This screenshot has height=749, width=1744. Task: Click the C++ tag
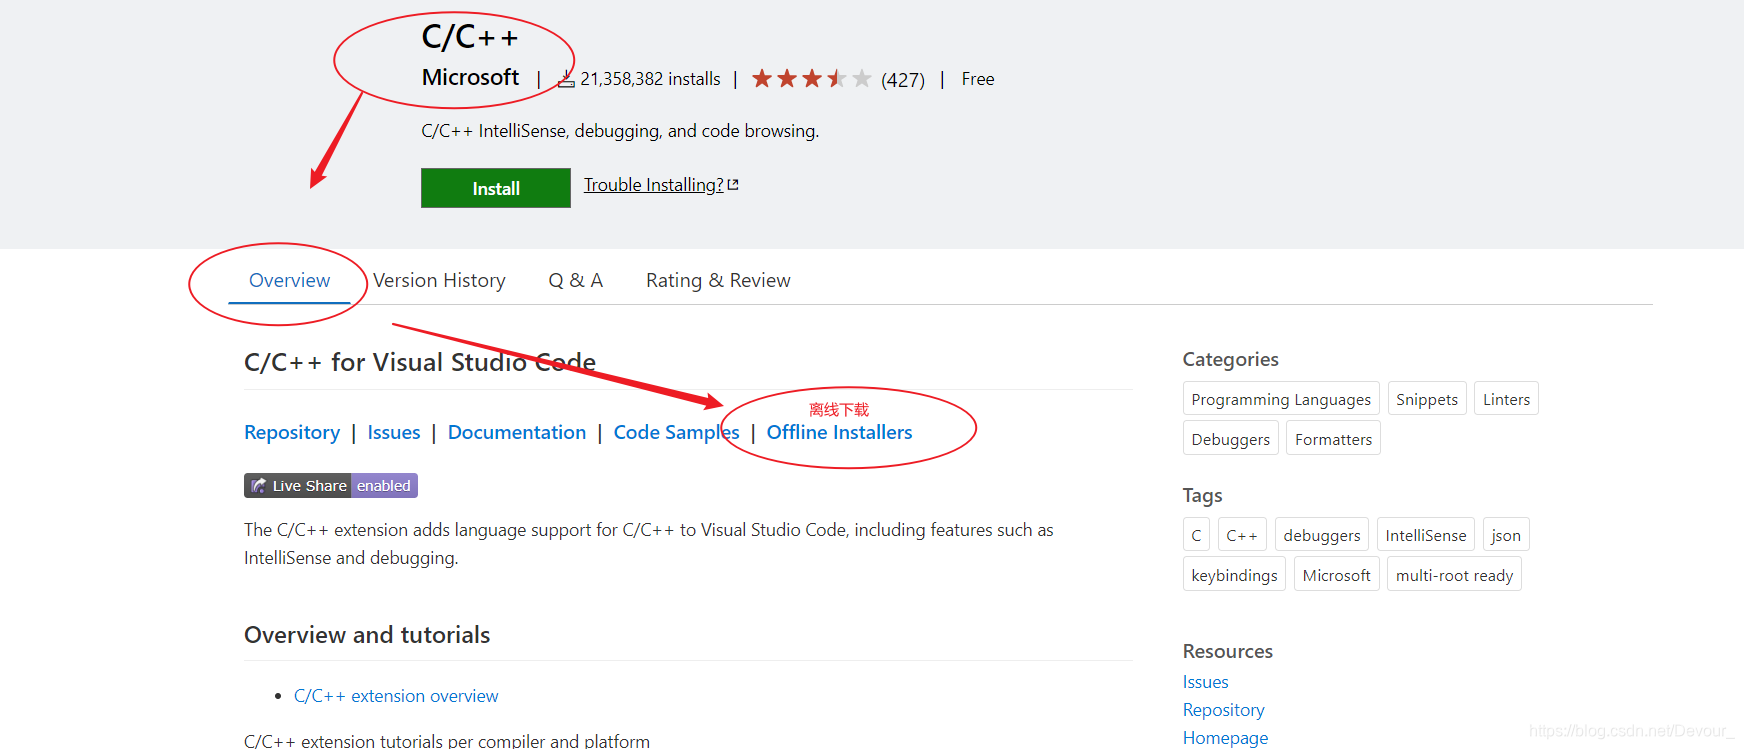(x=1242, y=535)
